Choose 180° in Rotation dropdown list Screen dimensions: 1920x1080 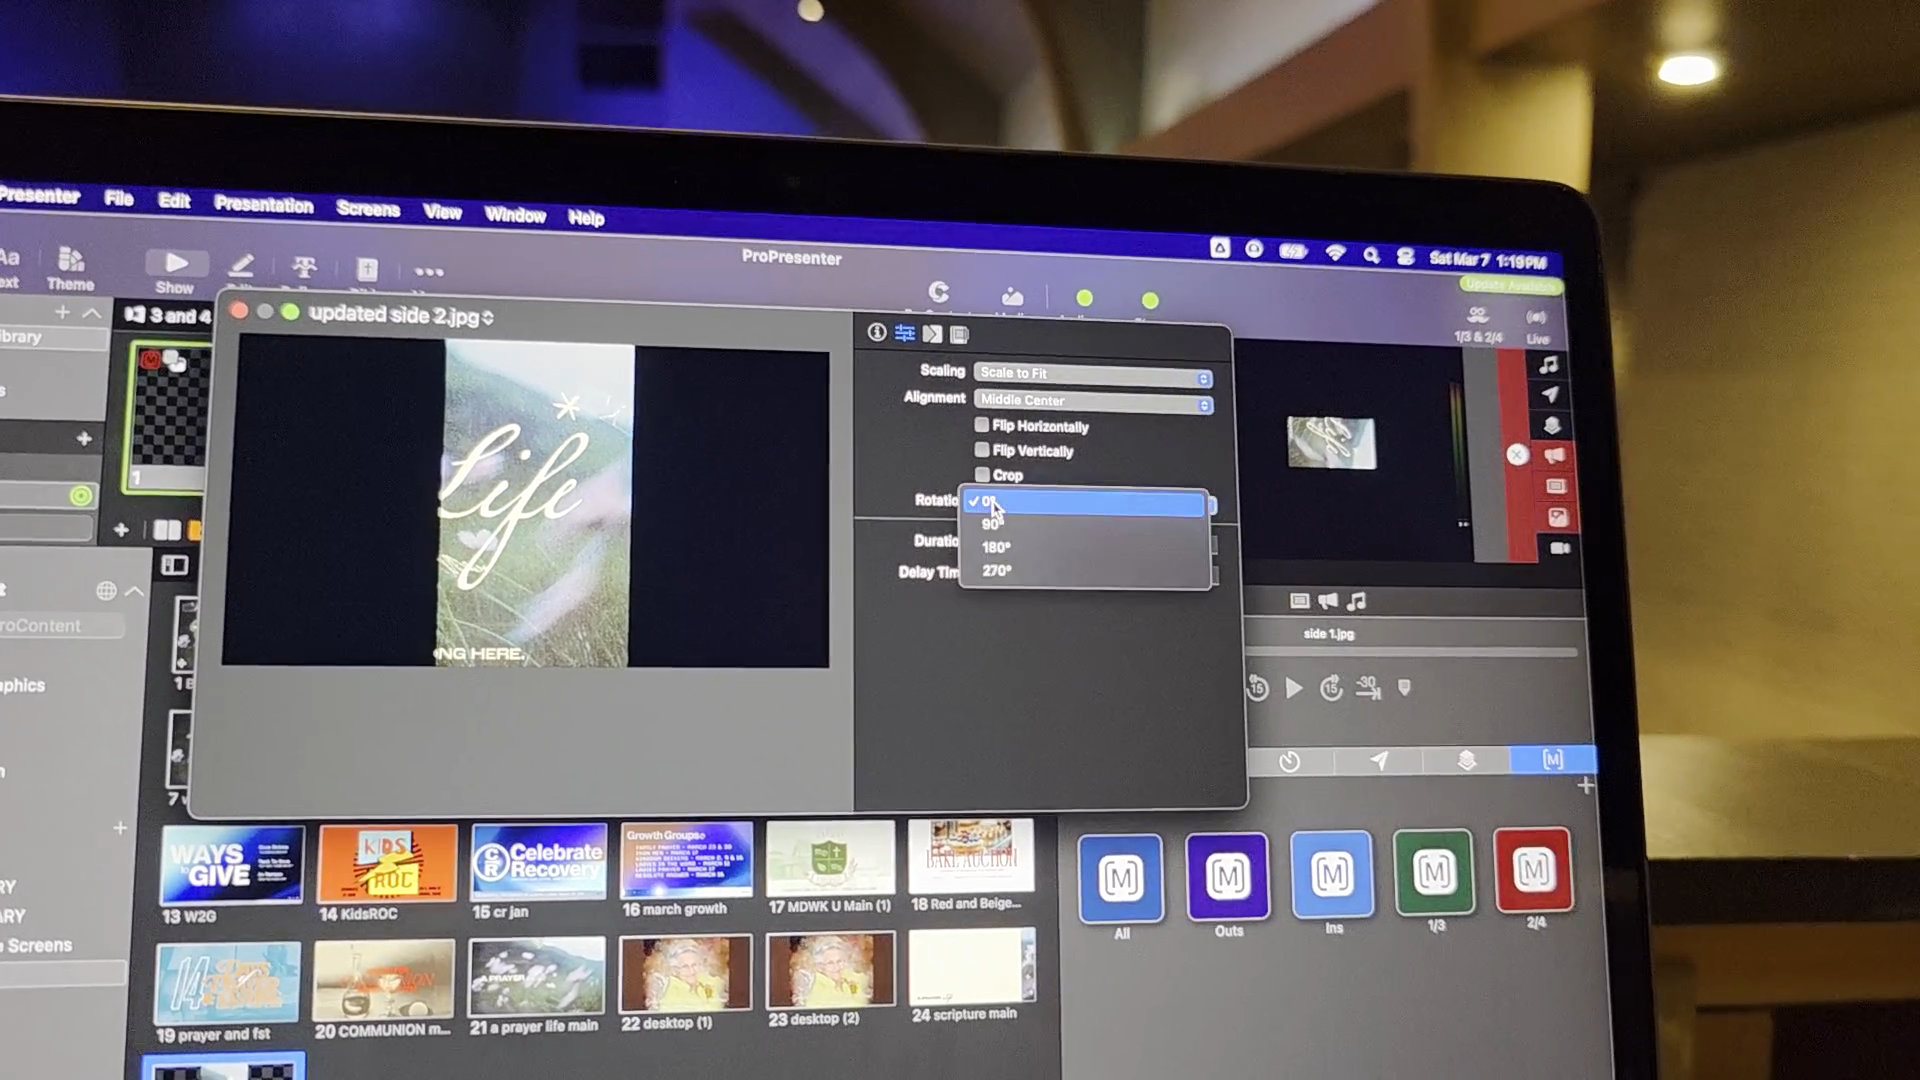tap(996, 547)
